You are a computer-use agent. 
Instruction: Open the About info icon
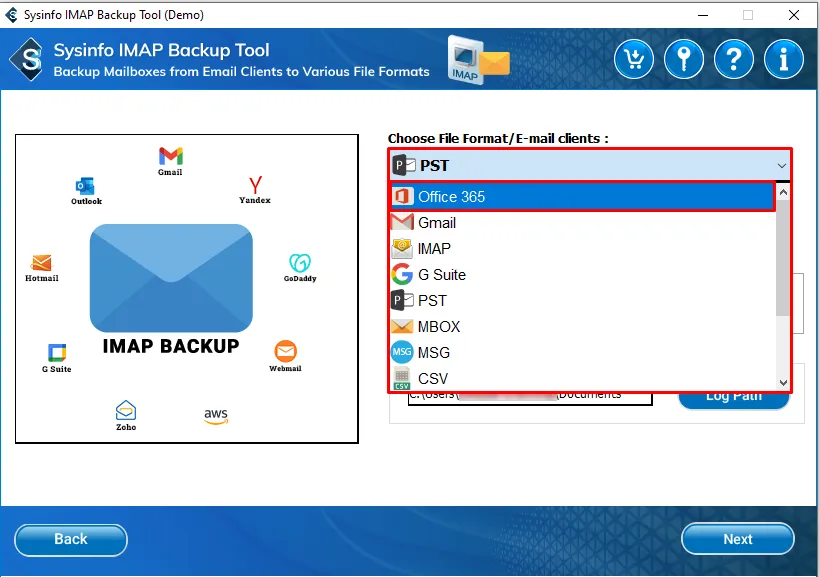coord(783,59)
